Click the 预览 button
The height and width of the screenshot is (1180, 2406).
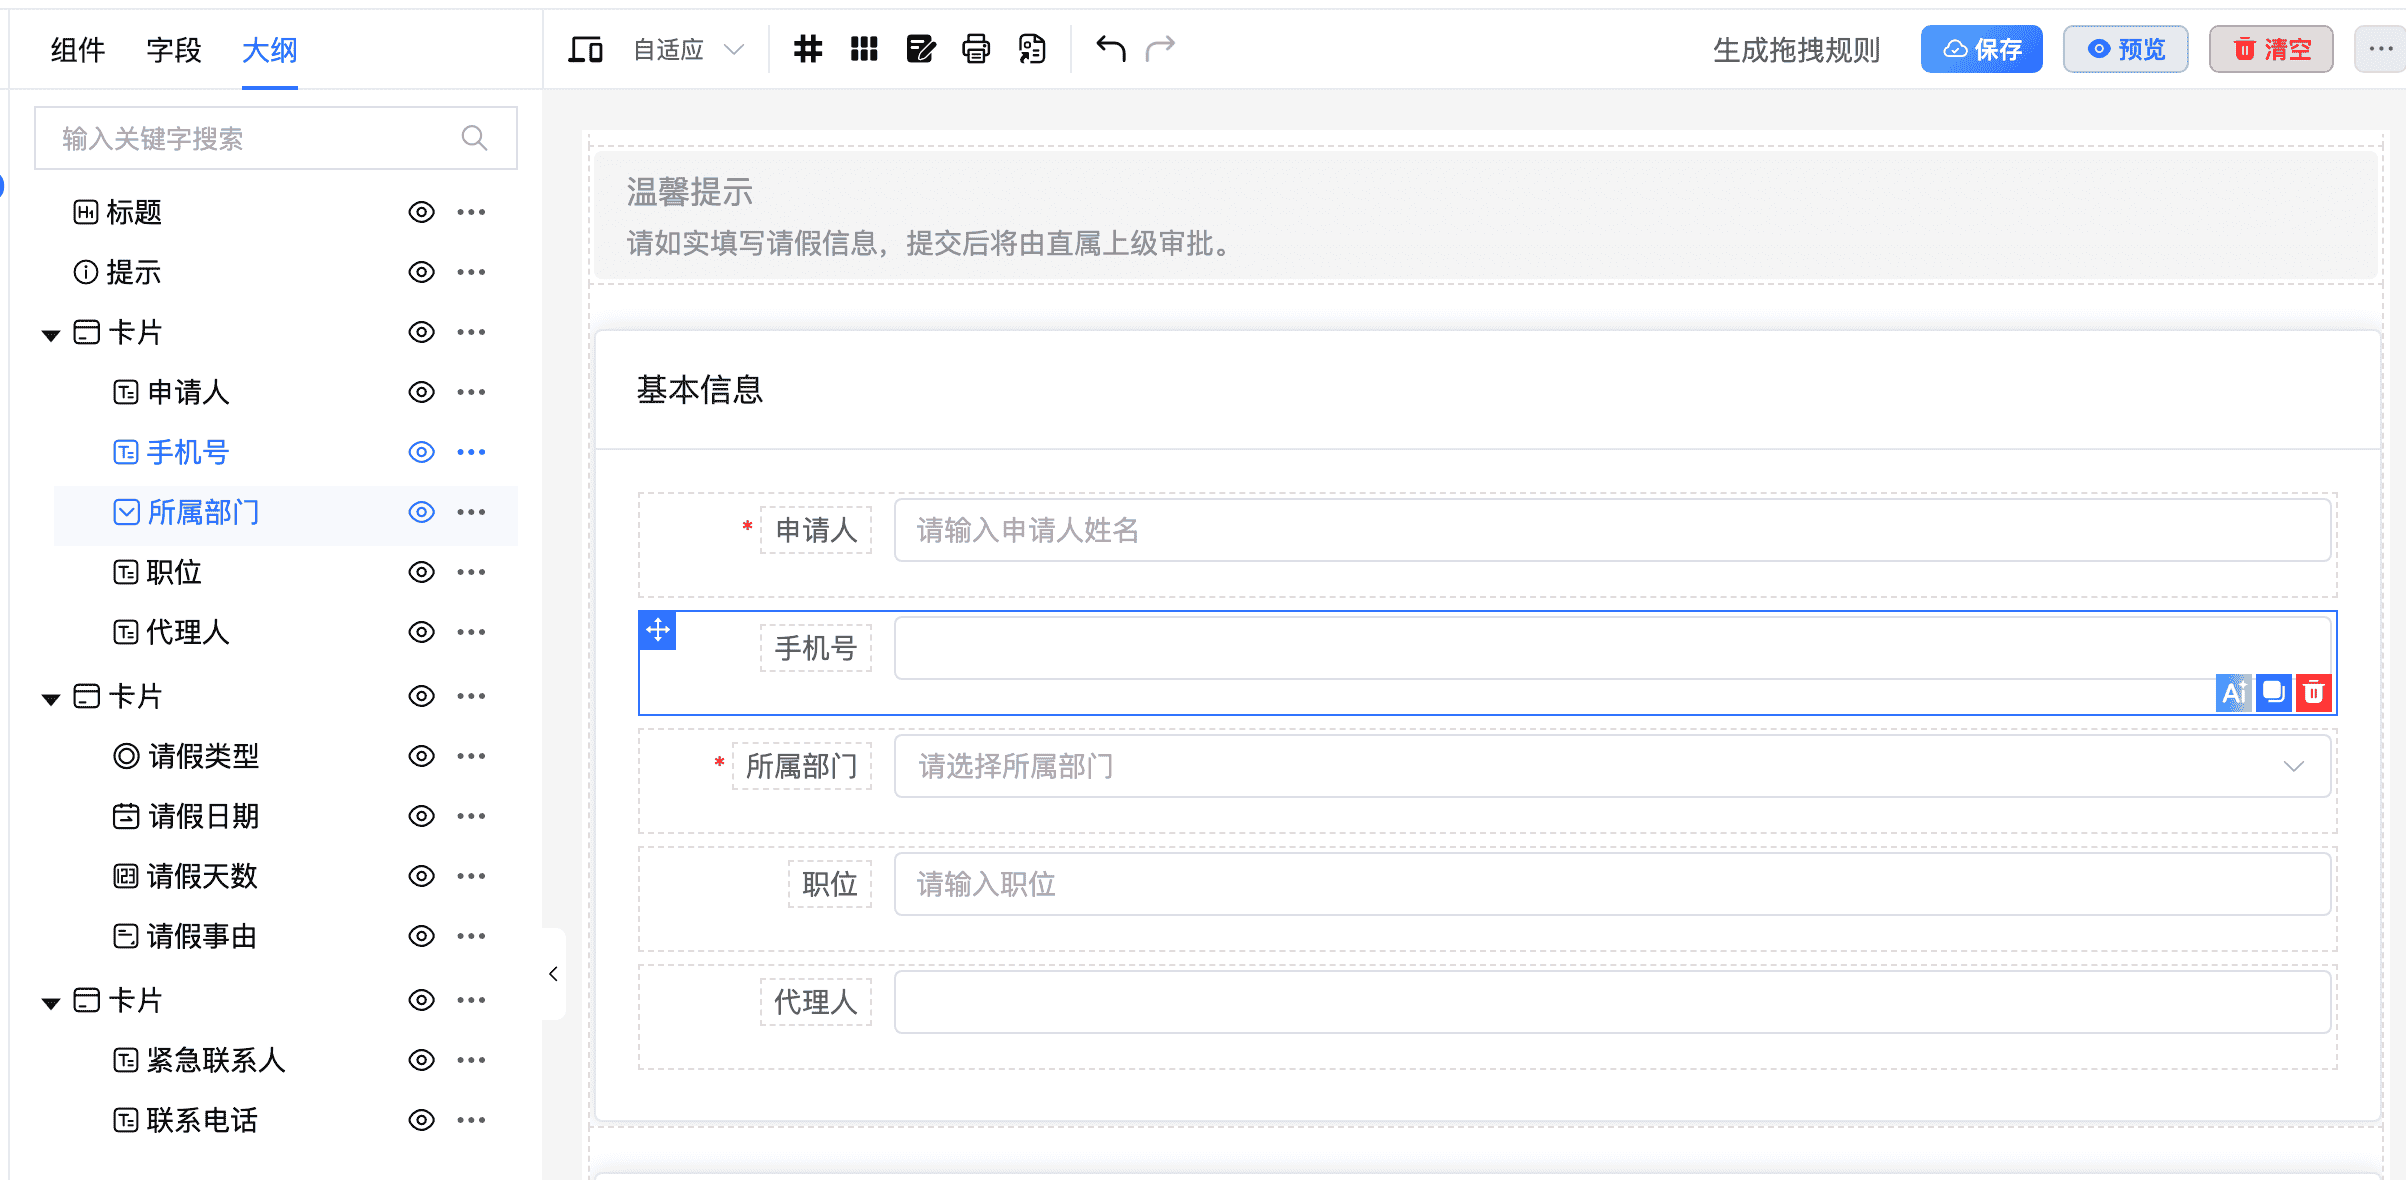[2125, 49]
